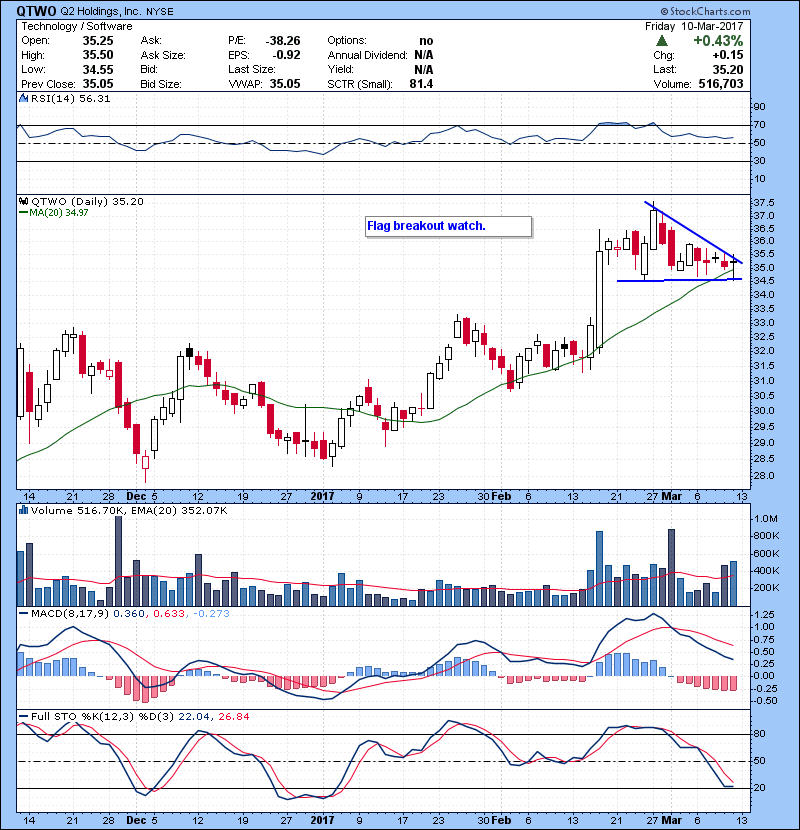Image resolution: width=800 pixels, height=830 pixels.
Task: Click the Prev Close value 35.05
Action: tap(98, 84)
